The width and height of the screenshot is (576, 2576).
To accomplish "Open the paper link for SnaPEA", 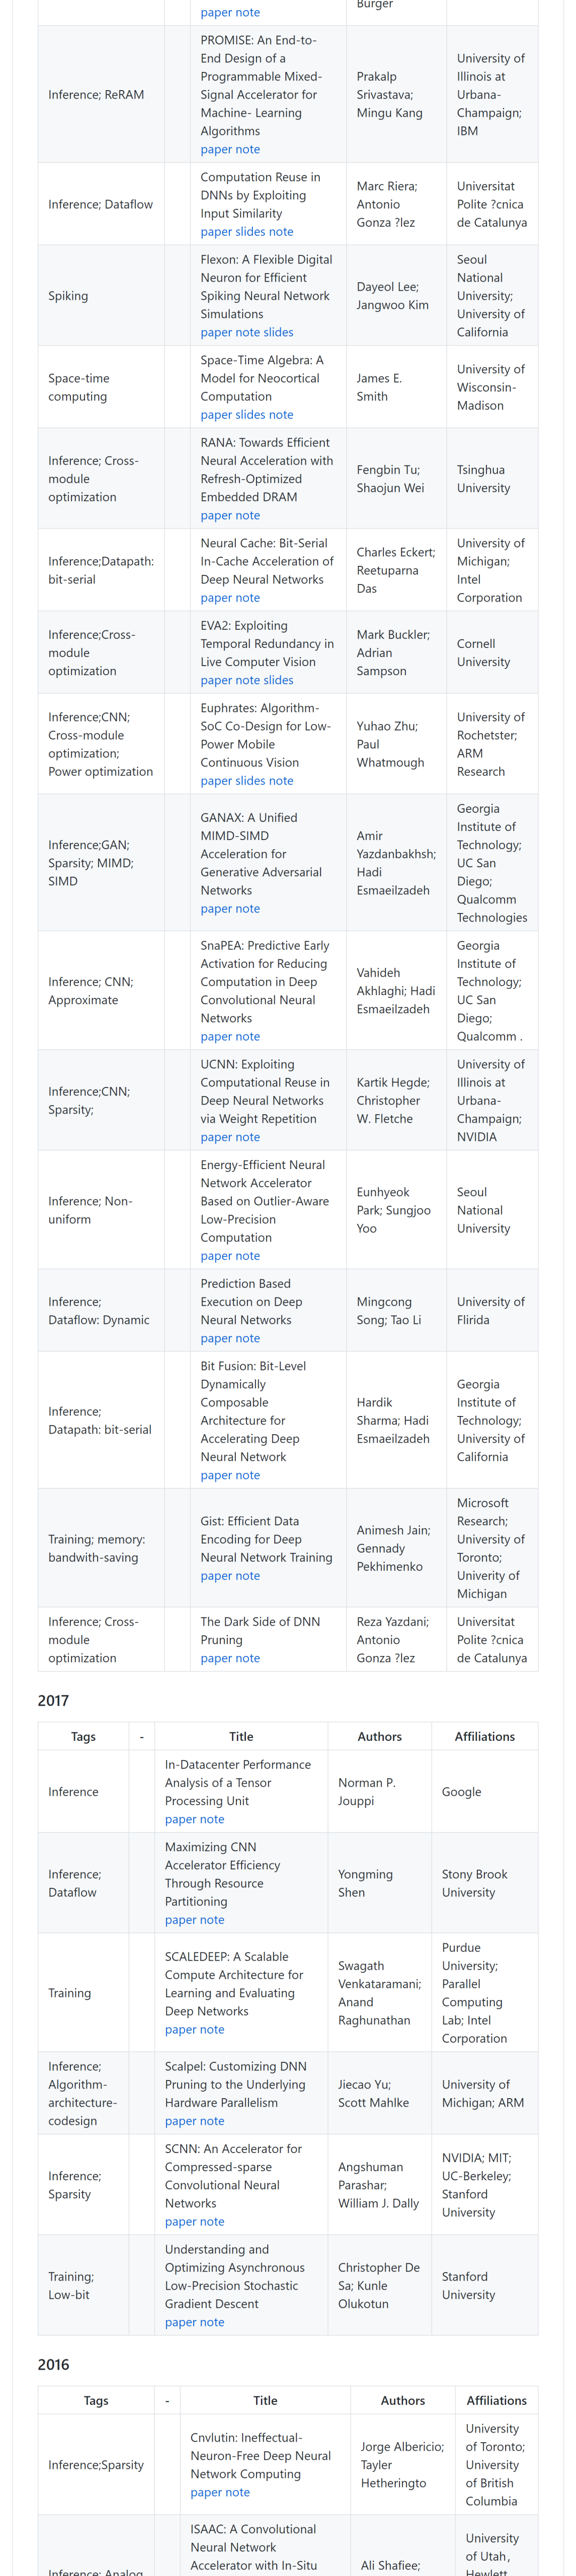I will tap(215, 1036).
